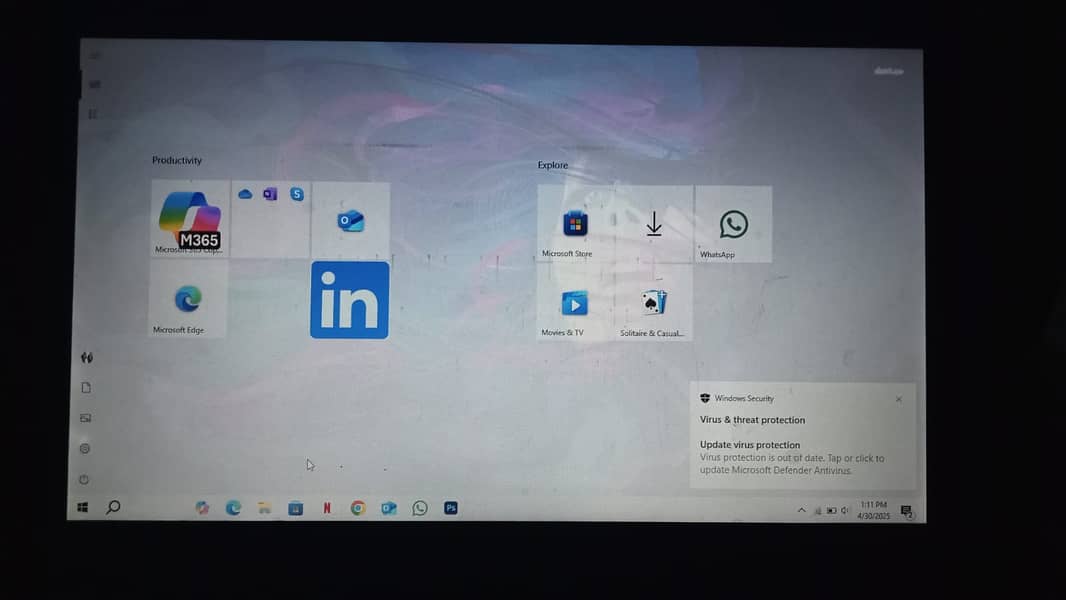This screenshot has width=1066, height=600.
Task: Close the Windows Security notification
Action: [x=899, y=400]
